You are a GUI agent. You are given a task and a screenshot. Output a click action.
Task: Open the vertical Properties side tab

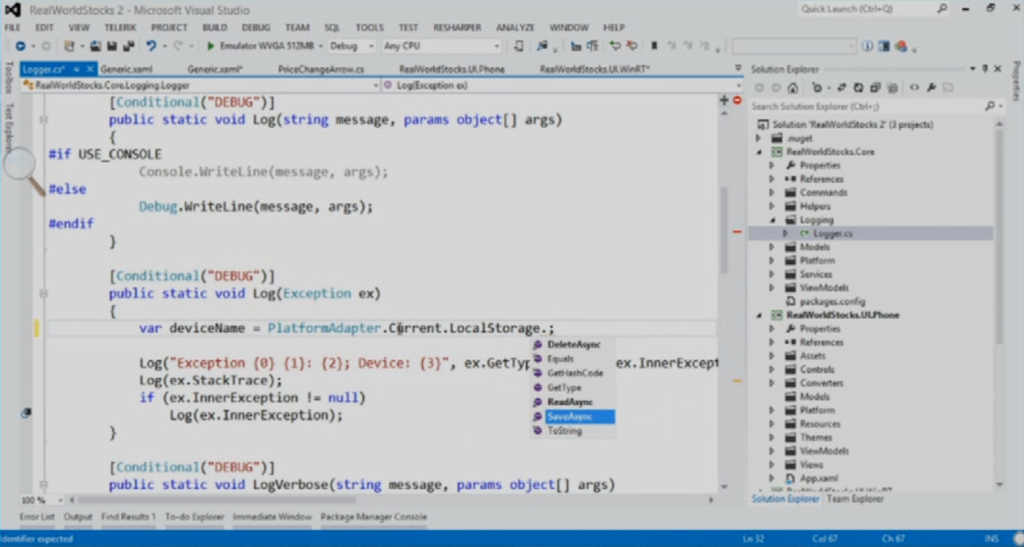tap(1016, 81)
